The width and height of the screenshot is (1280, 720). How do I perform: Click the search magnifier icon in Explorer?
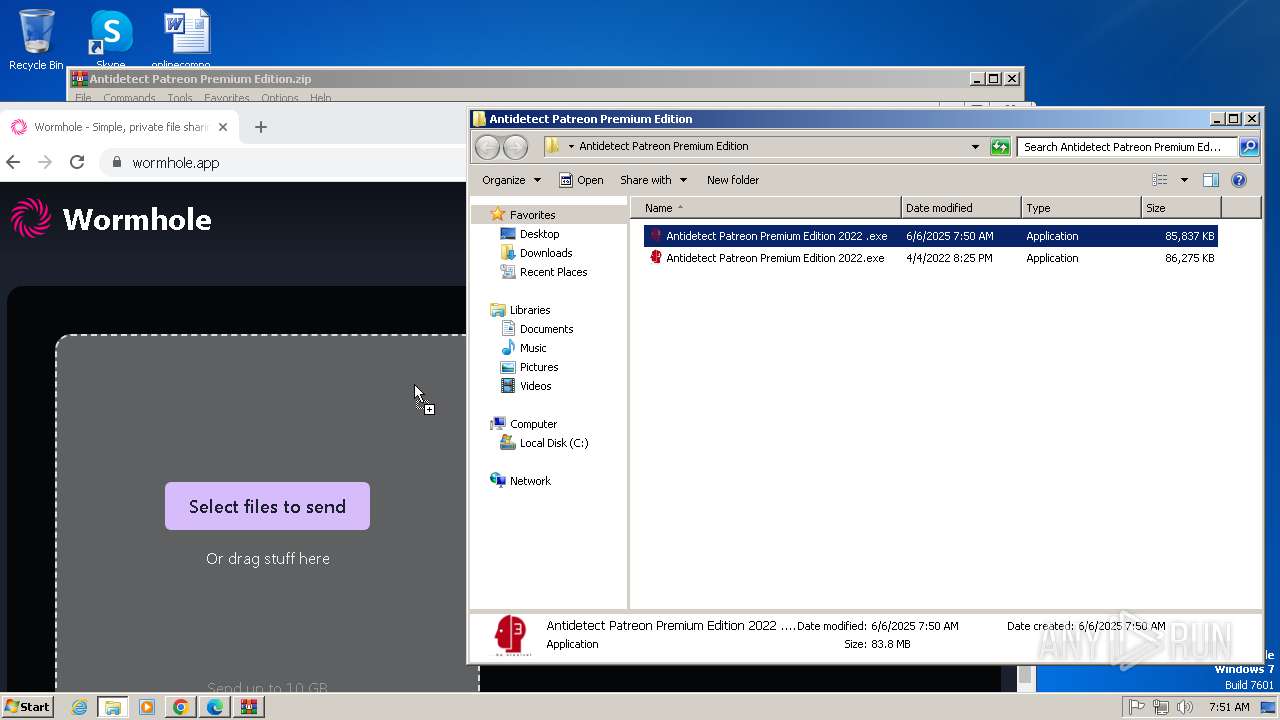(1248, 147)
